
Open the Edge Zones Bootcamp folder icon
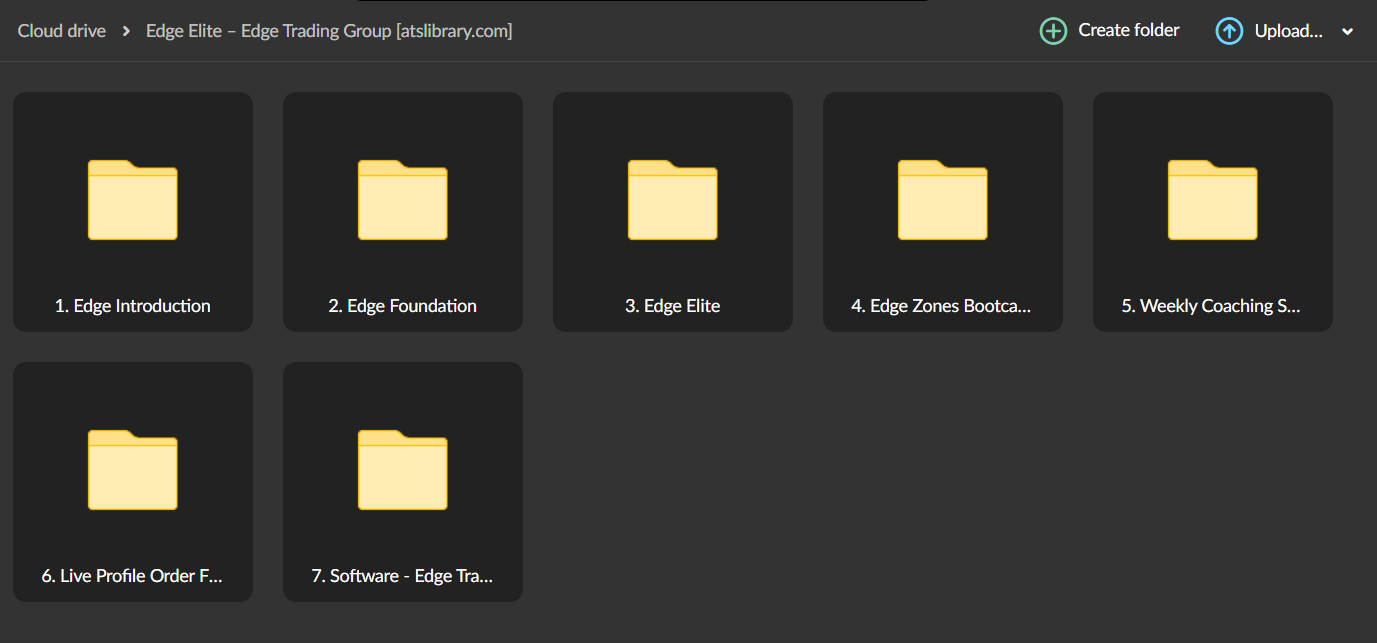pyautogui.click(x=943, y=200)
